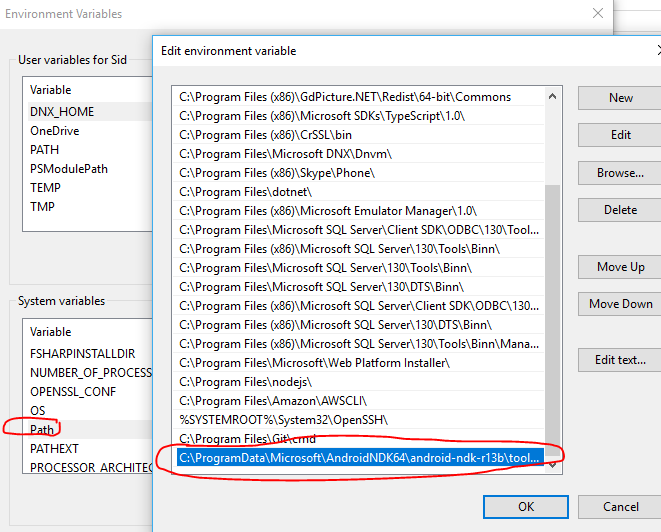The height and width of the screenshot is (532, 661).
Task: Select the x86 SQL Server 130 Tools Binn path
Action: click(x=358, y=249)
